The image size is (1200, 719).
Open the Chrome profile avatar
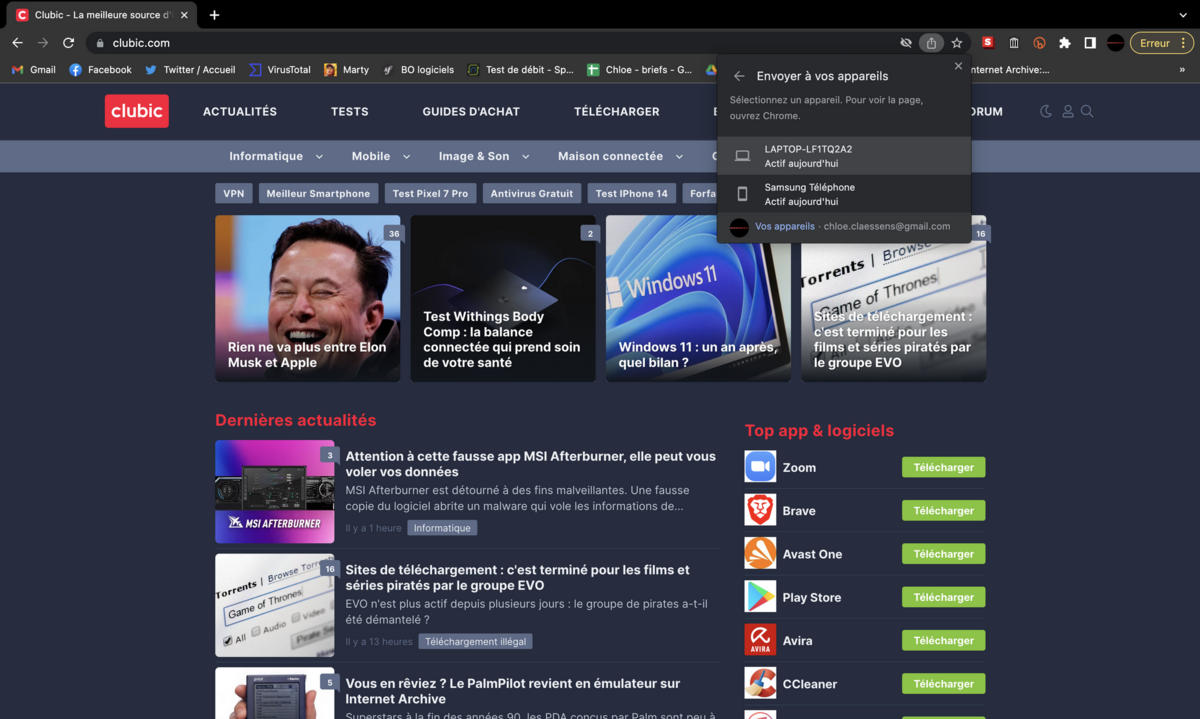coord(1116,43)
